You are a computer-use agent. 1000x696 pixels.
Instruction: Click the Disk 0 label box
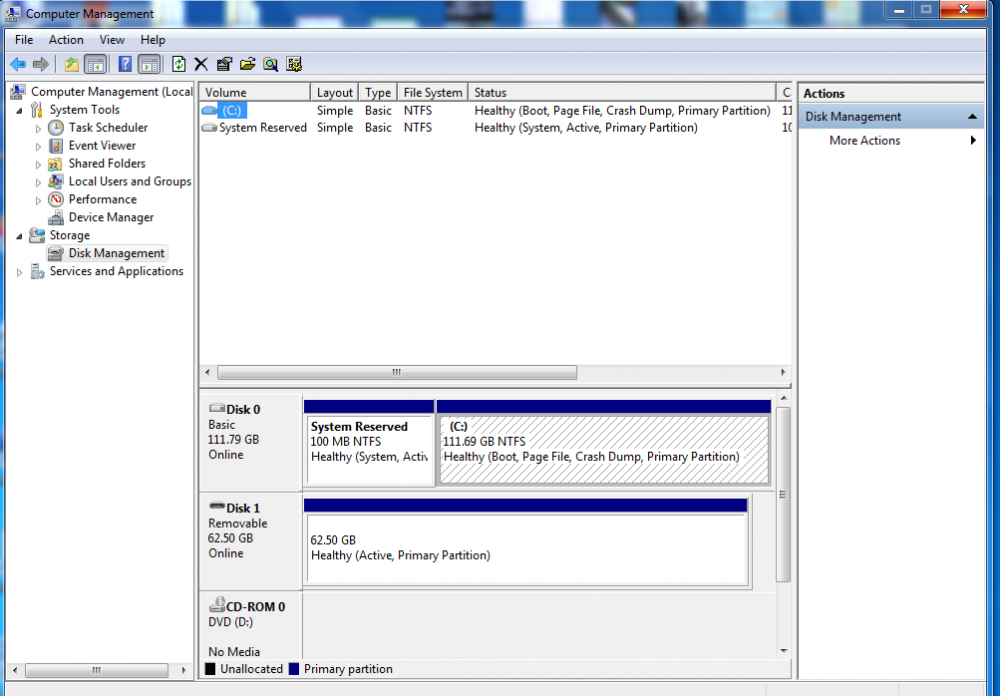[251, 443]
